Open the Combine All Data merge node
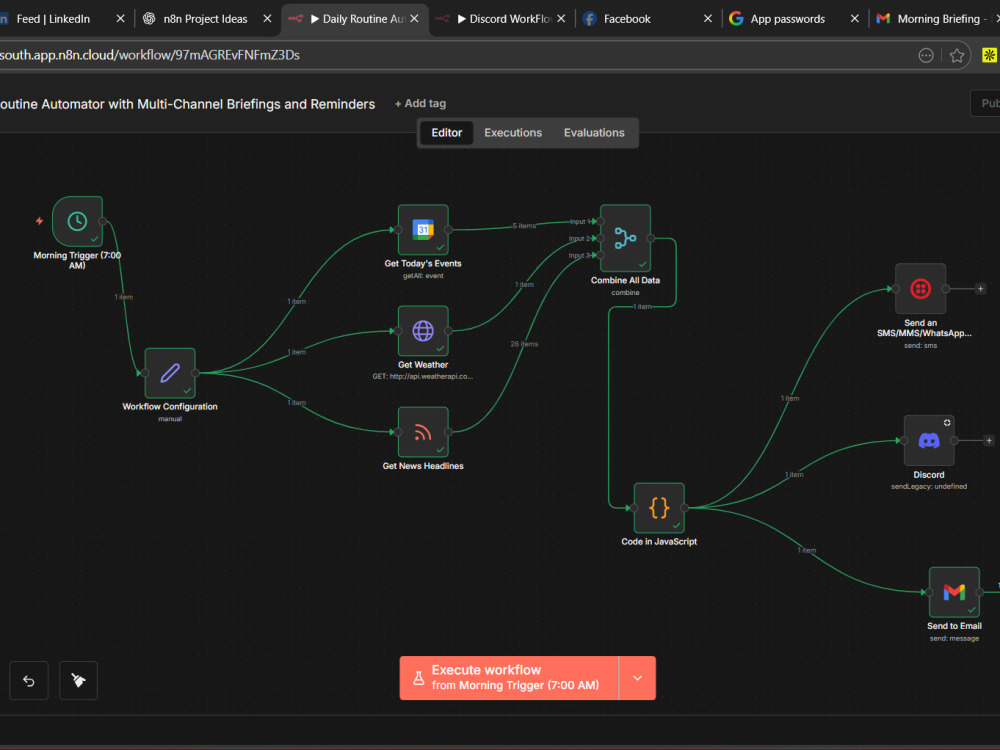 tap(625, 239)
